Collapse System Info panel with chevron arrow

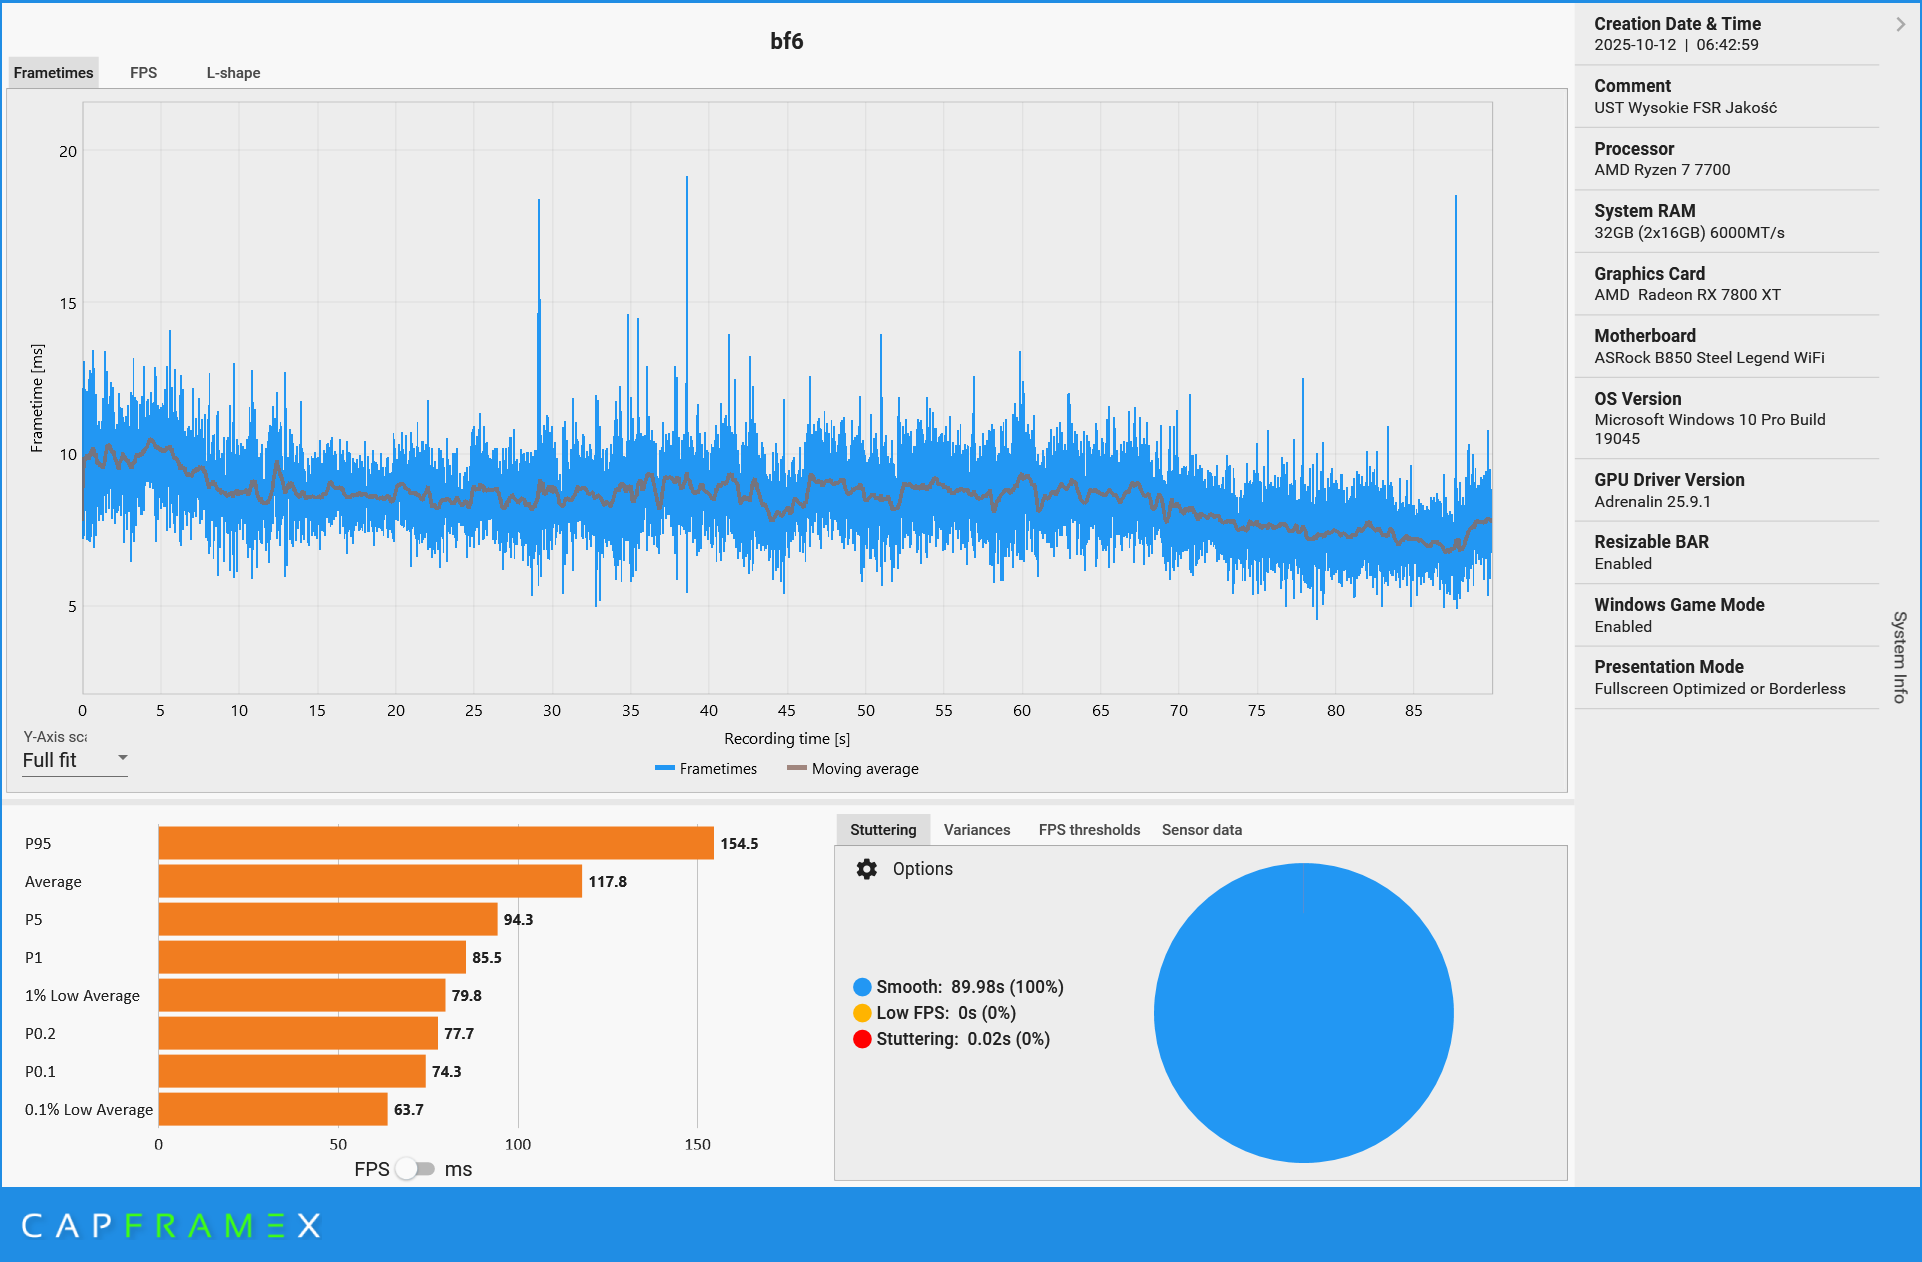[x=1900, y=24]
